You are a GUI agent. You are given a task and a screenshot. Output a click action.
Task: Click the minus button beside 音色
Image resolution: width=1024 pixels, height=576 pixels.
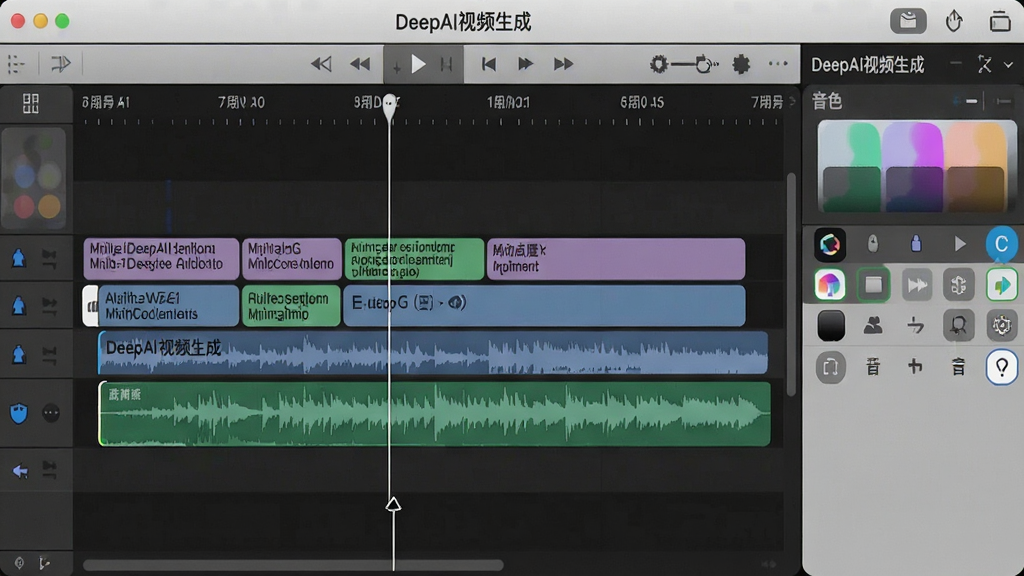coord(972,101)
